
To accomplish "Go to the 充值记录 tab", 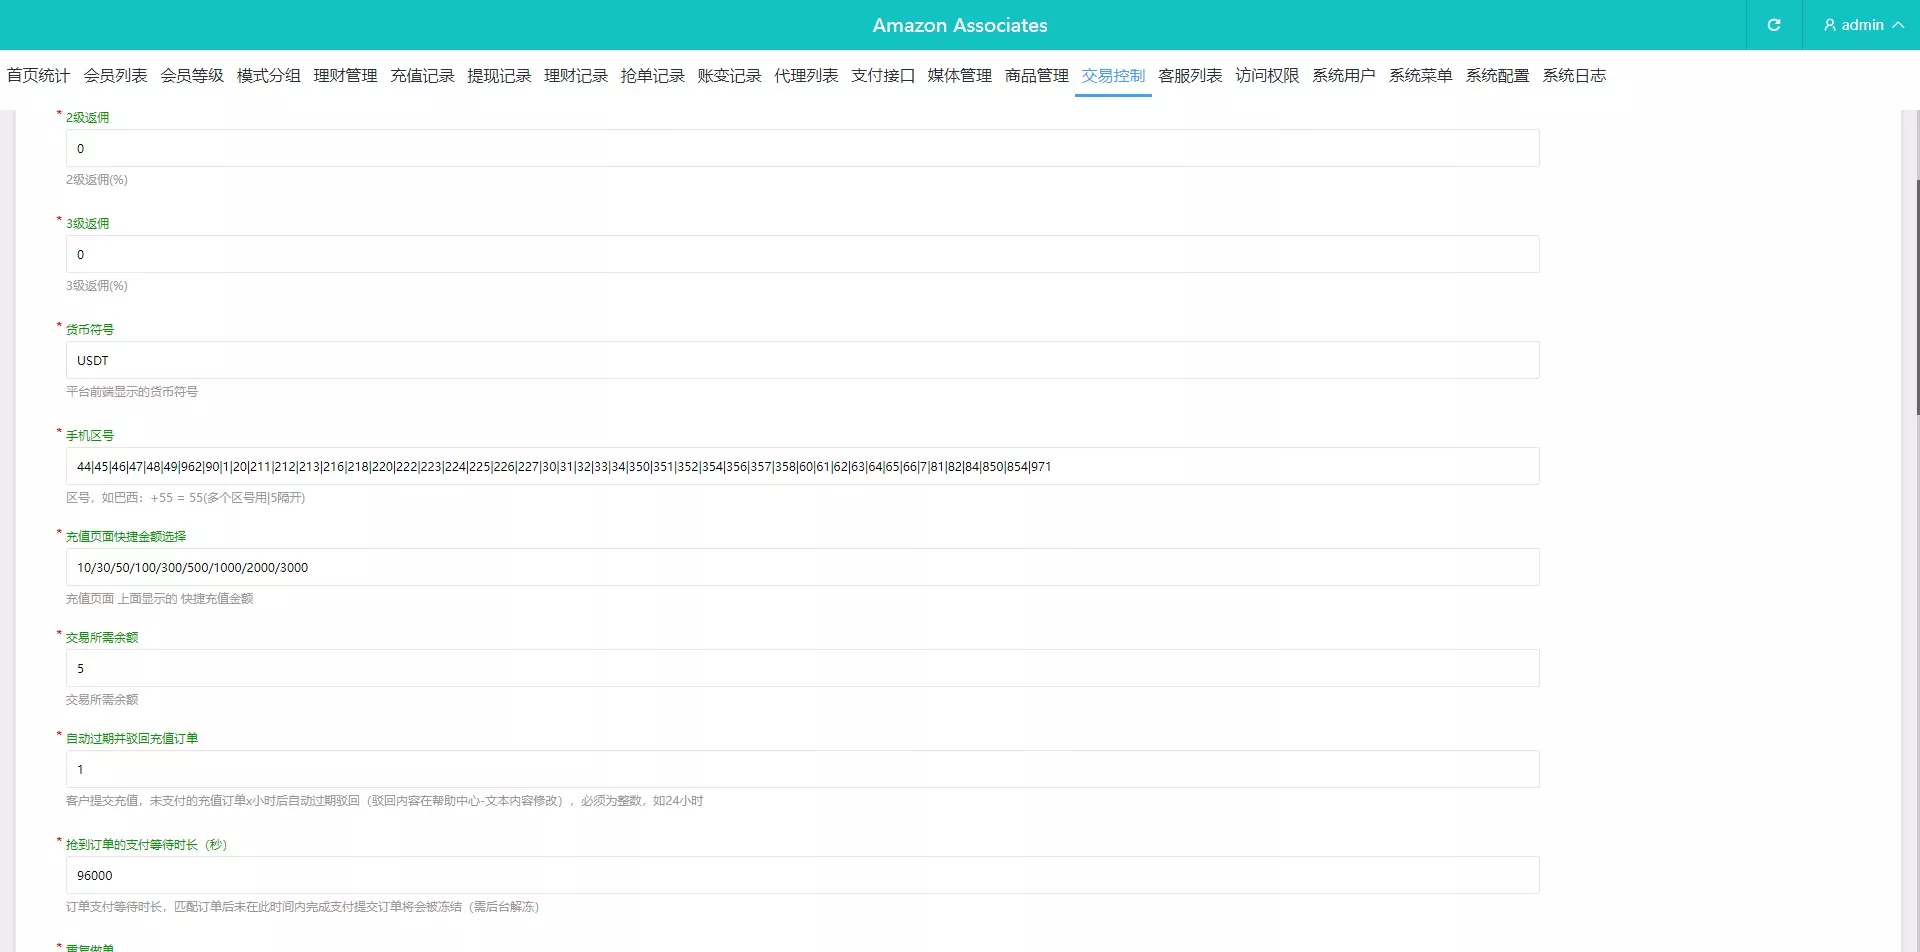I will click(422, 76).
